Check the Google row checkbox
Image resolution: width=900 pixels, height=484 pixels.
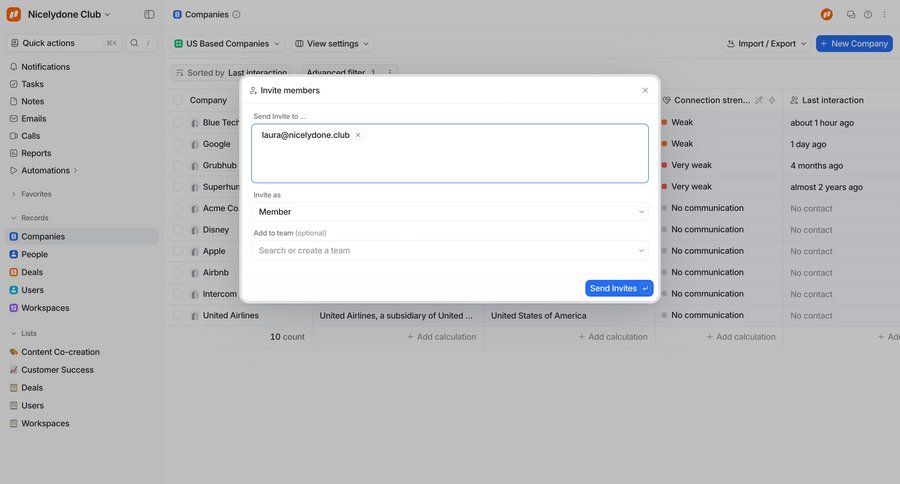[x=178, y=144]
